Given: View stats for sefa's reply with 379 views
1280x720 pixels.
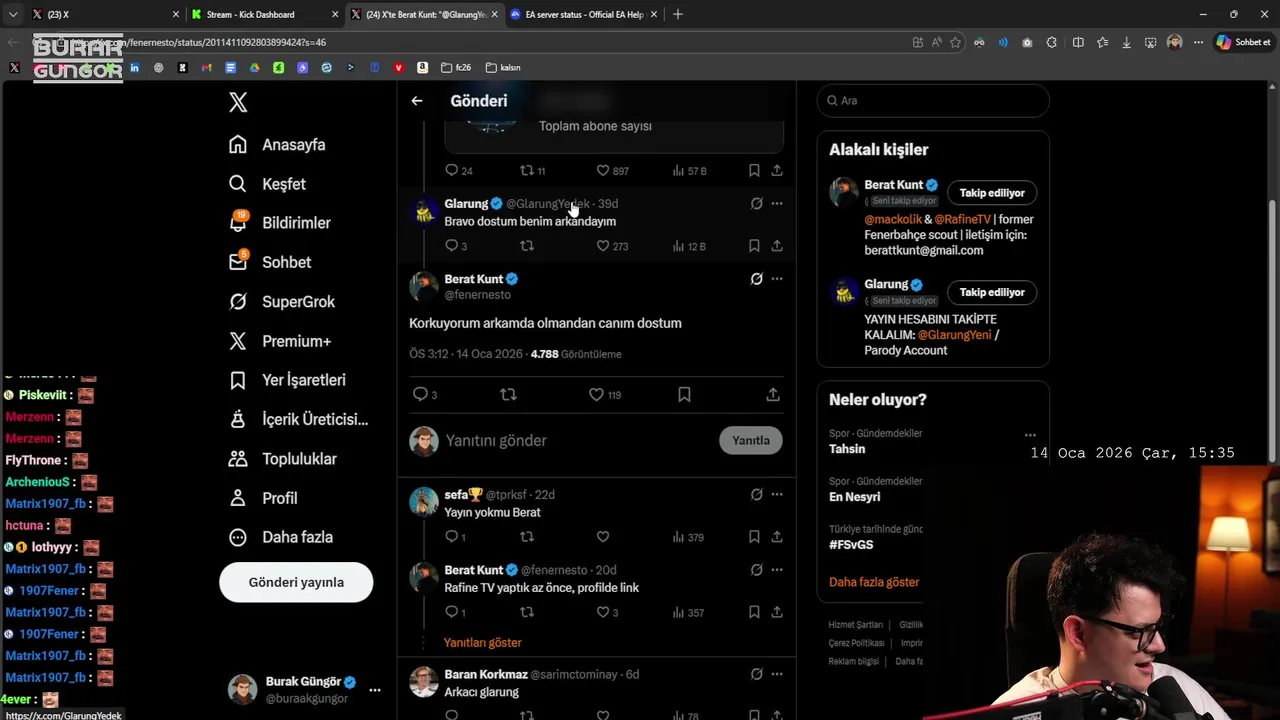Looking at the screenshot, I should click(688, 537).
